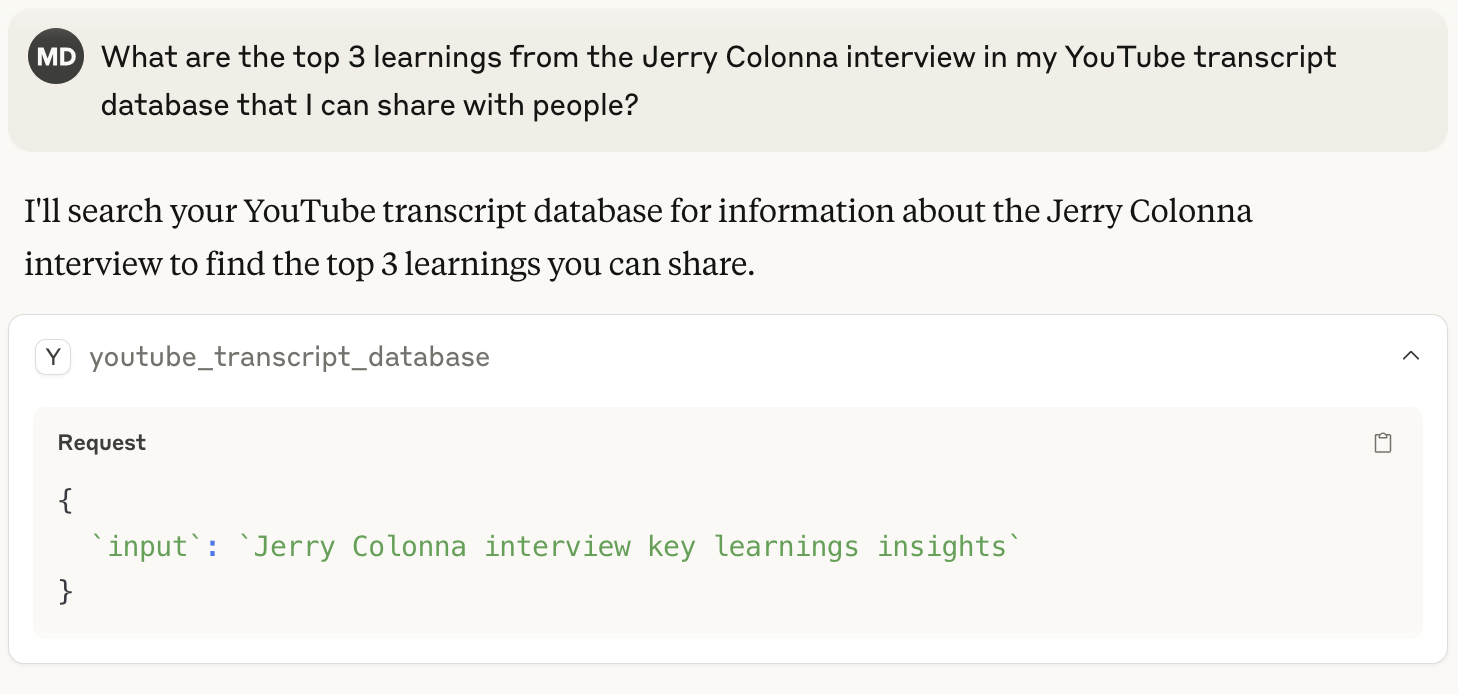
Task: Click the youtube_transcript_database tool name
Action: coord(289,357)
